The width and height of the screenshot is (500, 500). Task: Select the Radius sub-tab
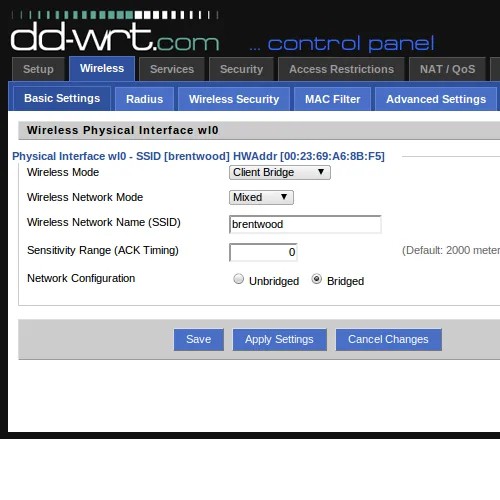[x=144, y=99]
